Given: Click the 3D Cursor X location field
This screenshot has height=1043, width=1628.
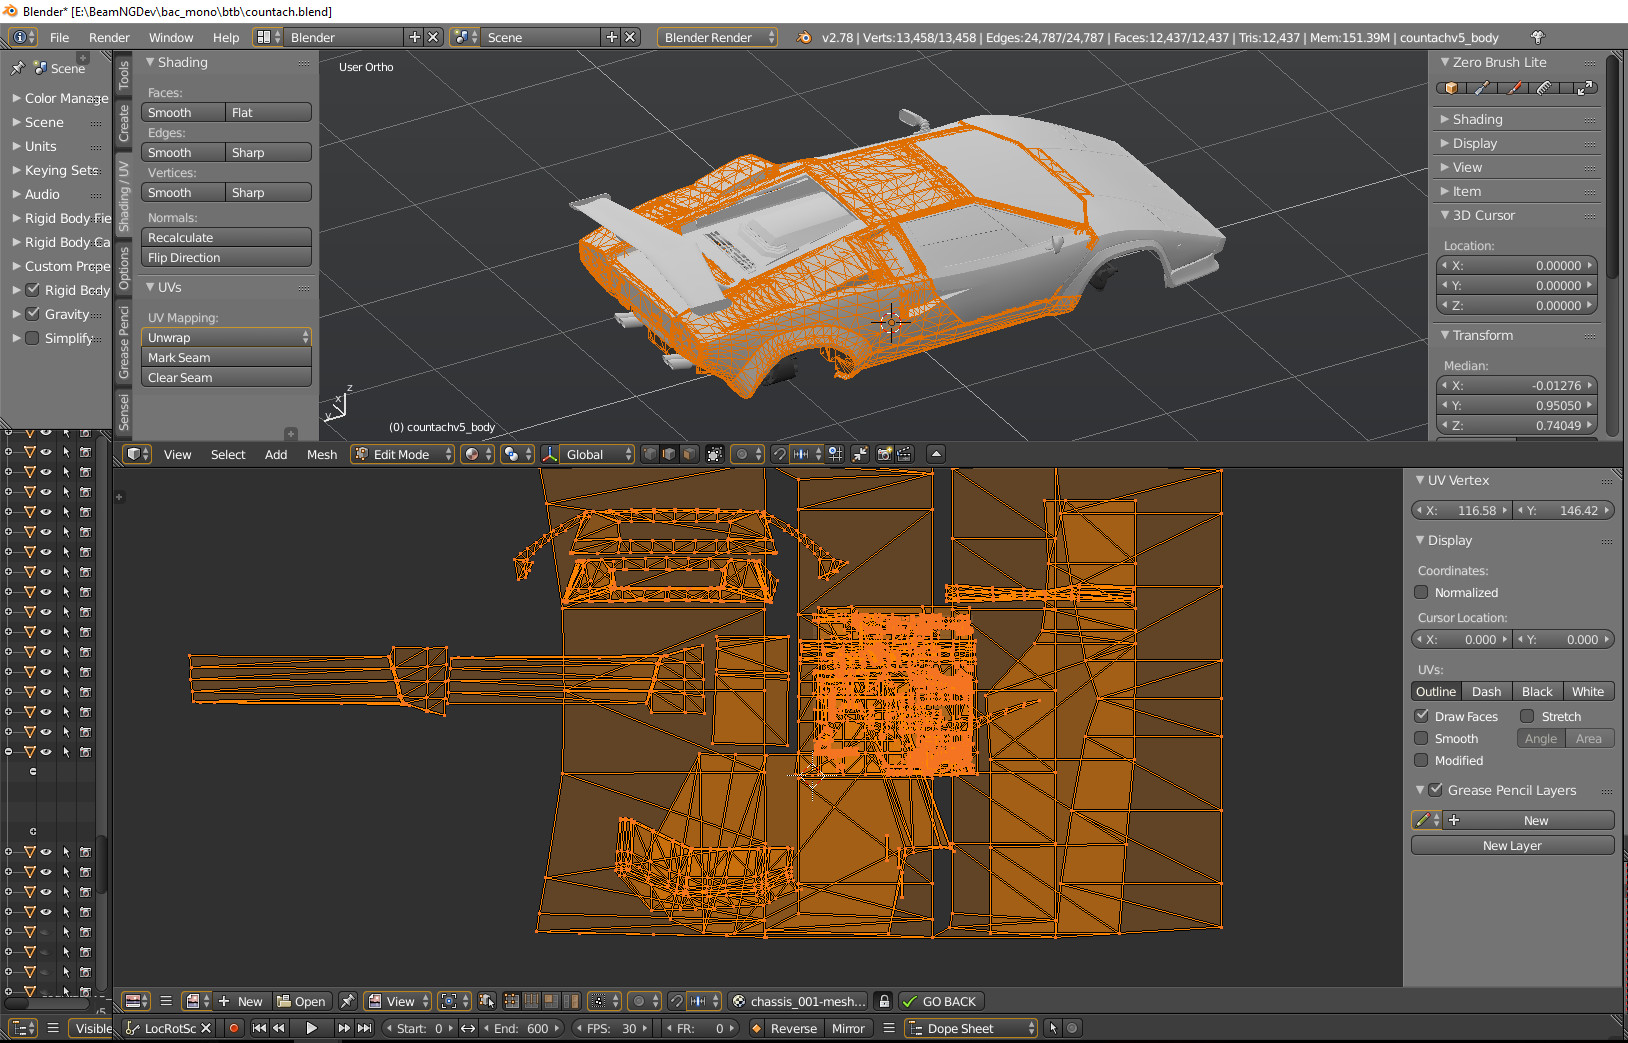Looking at the screenshot, I should tap(1516, 265).
